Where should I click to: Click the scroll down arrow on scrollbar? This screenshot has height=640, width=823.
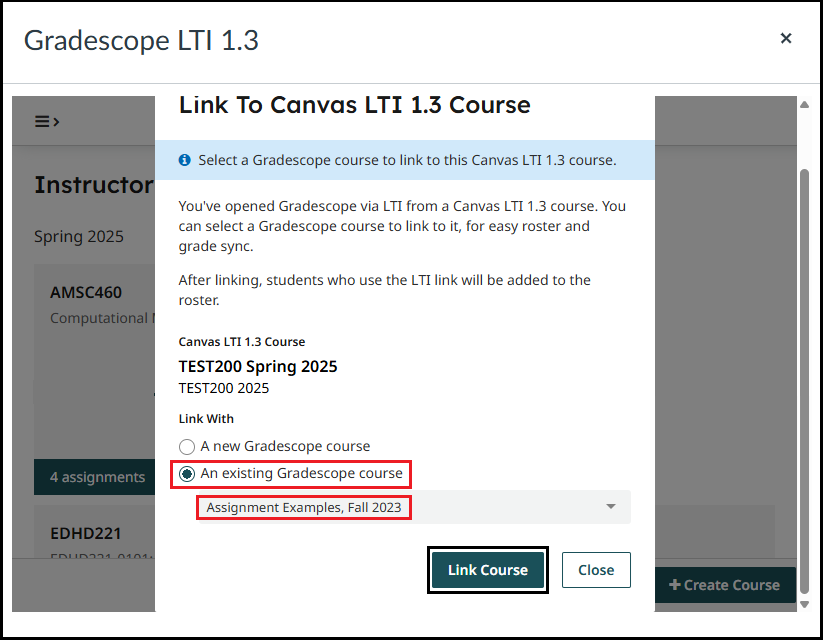pyautogui.click(x=804, y=604)
